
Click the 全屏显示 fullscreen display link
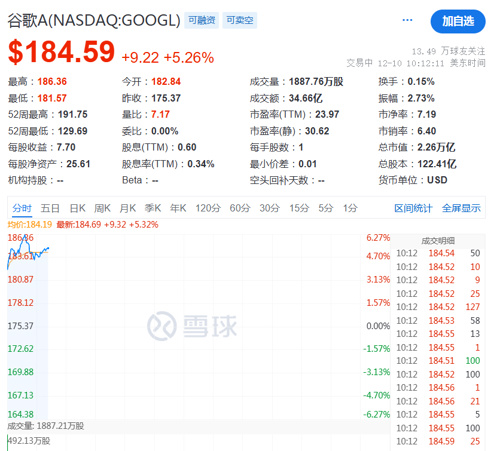pos(461,208)
